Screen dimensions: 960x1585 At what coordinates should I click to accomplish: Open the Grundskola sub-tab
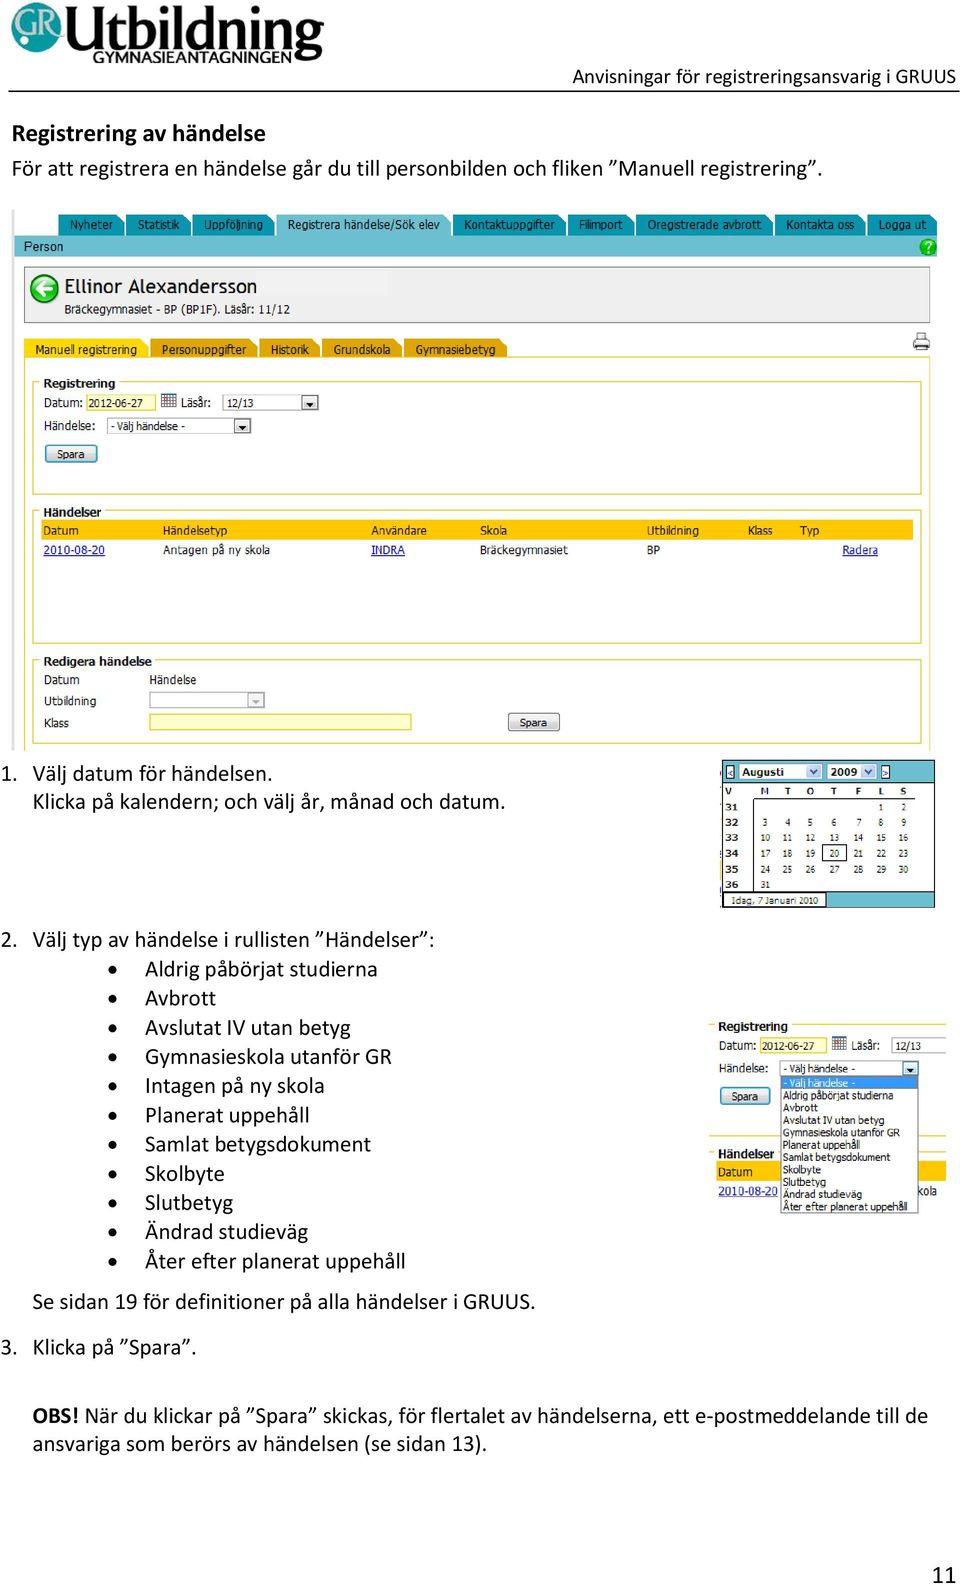(x=362, y=349)
